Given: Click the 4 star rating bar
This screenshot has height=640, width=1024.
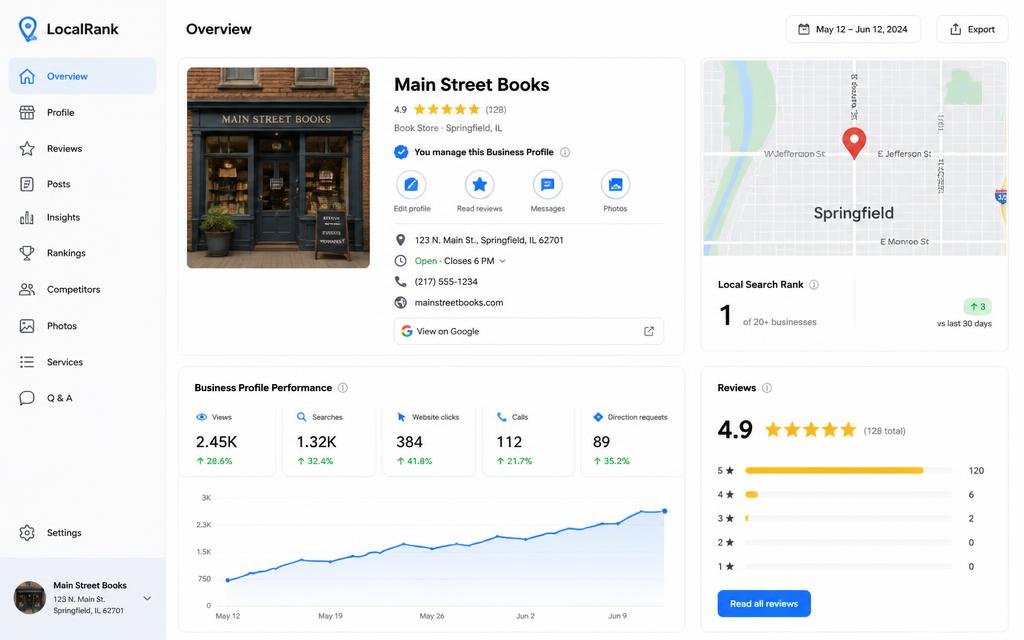Looking at the screenshot, I should [848, 494].
